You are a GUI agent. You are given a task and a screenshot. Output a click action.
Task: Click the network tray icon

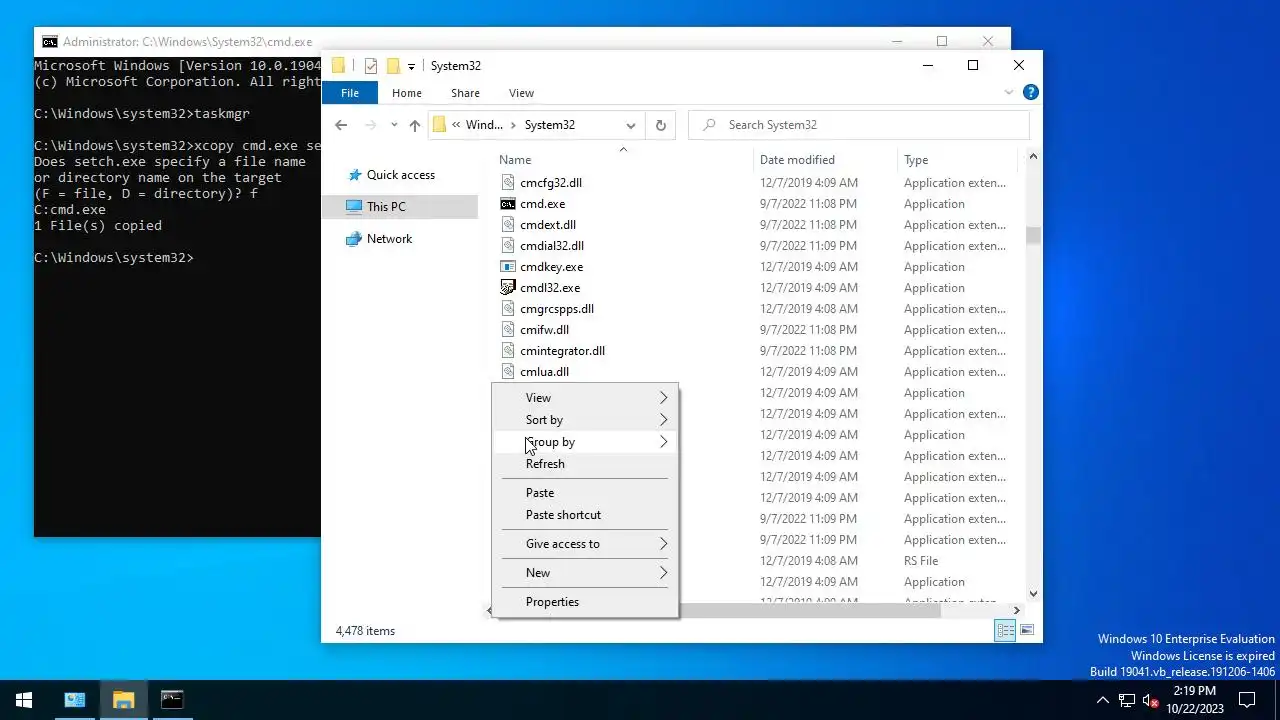1126,700
